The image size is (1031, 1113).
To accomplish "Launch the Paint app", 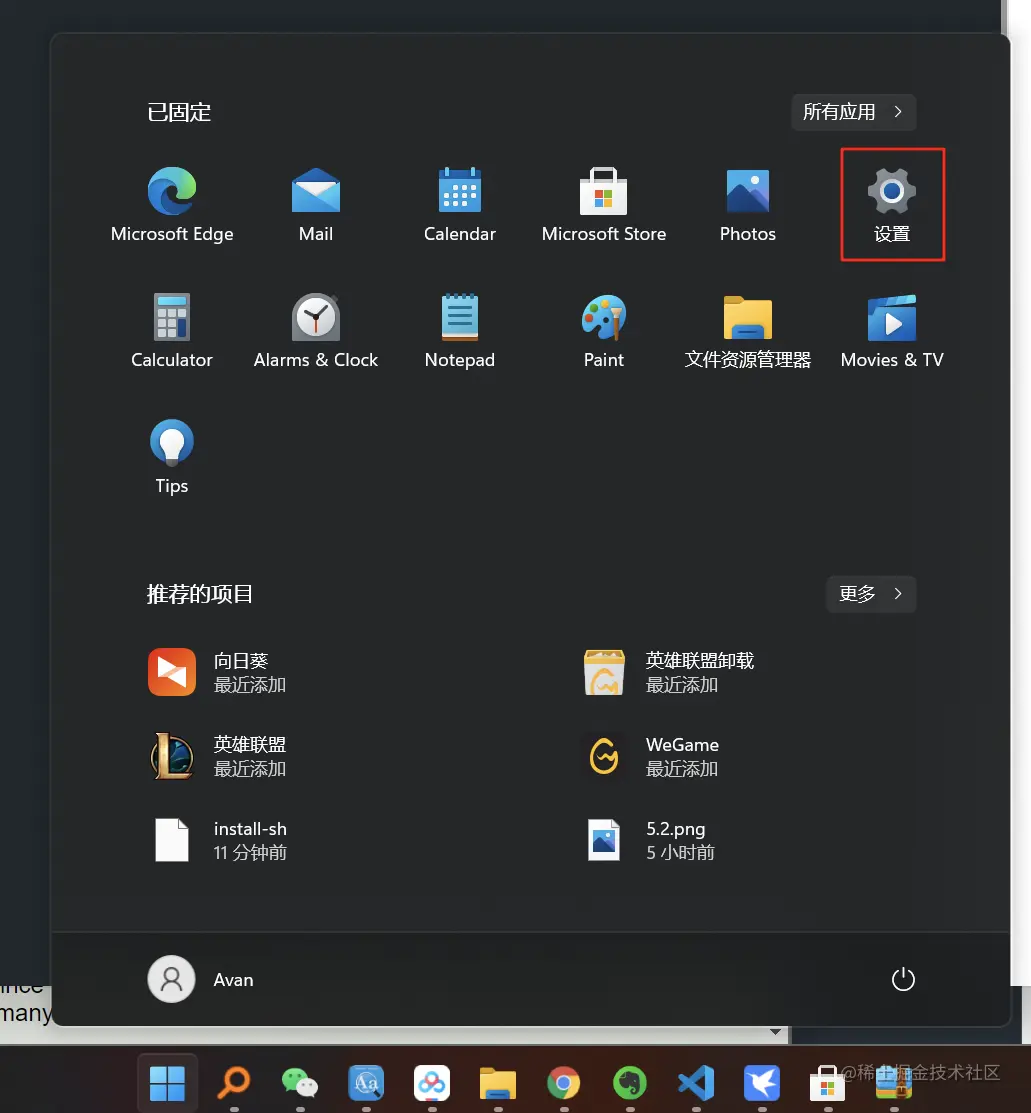I will [604, 331].
